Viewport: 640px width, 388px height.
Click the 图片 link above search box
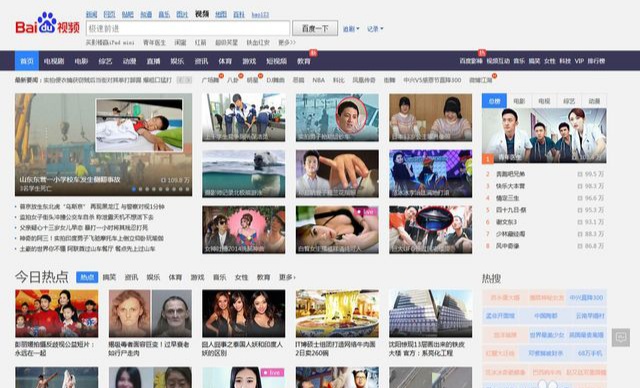pos(182,15)
